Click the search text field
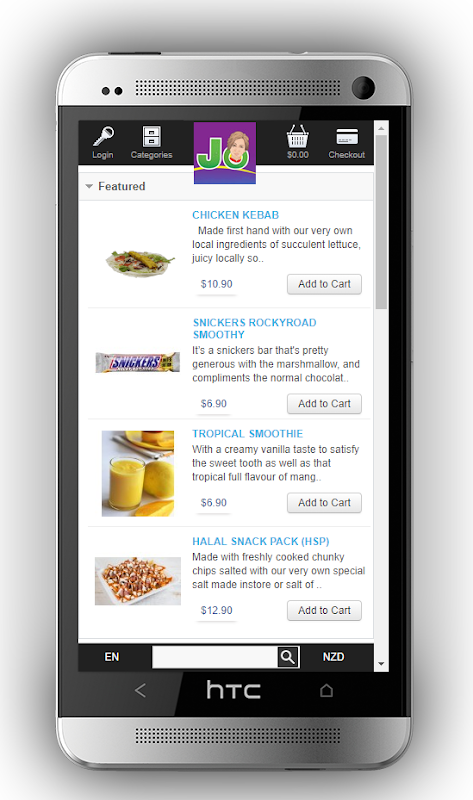Viewport: 473px width, 800px height. pyautogui.click(x=215, y=657)
